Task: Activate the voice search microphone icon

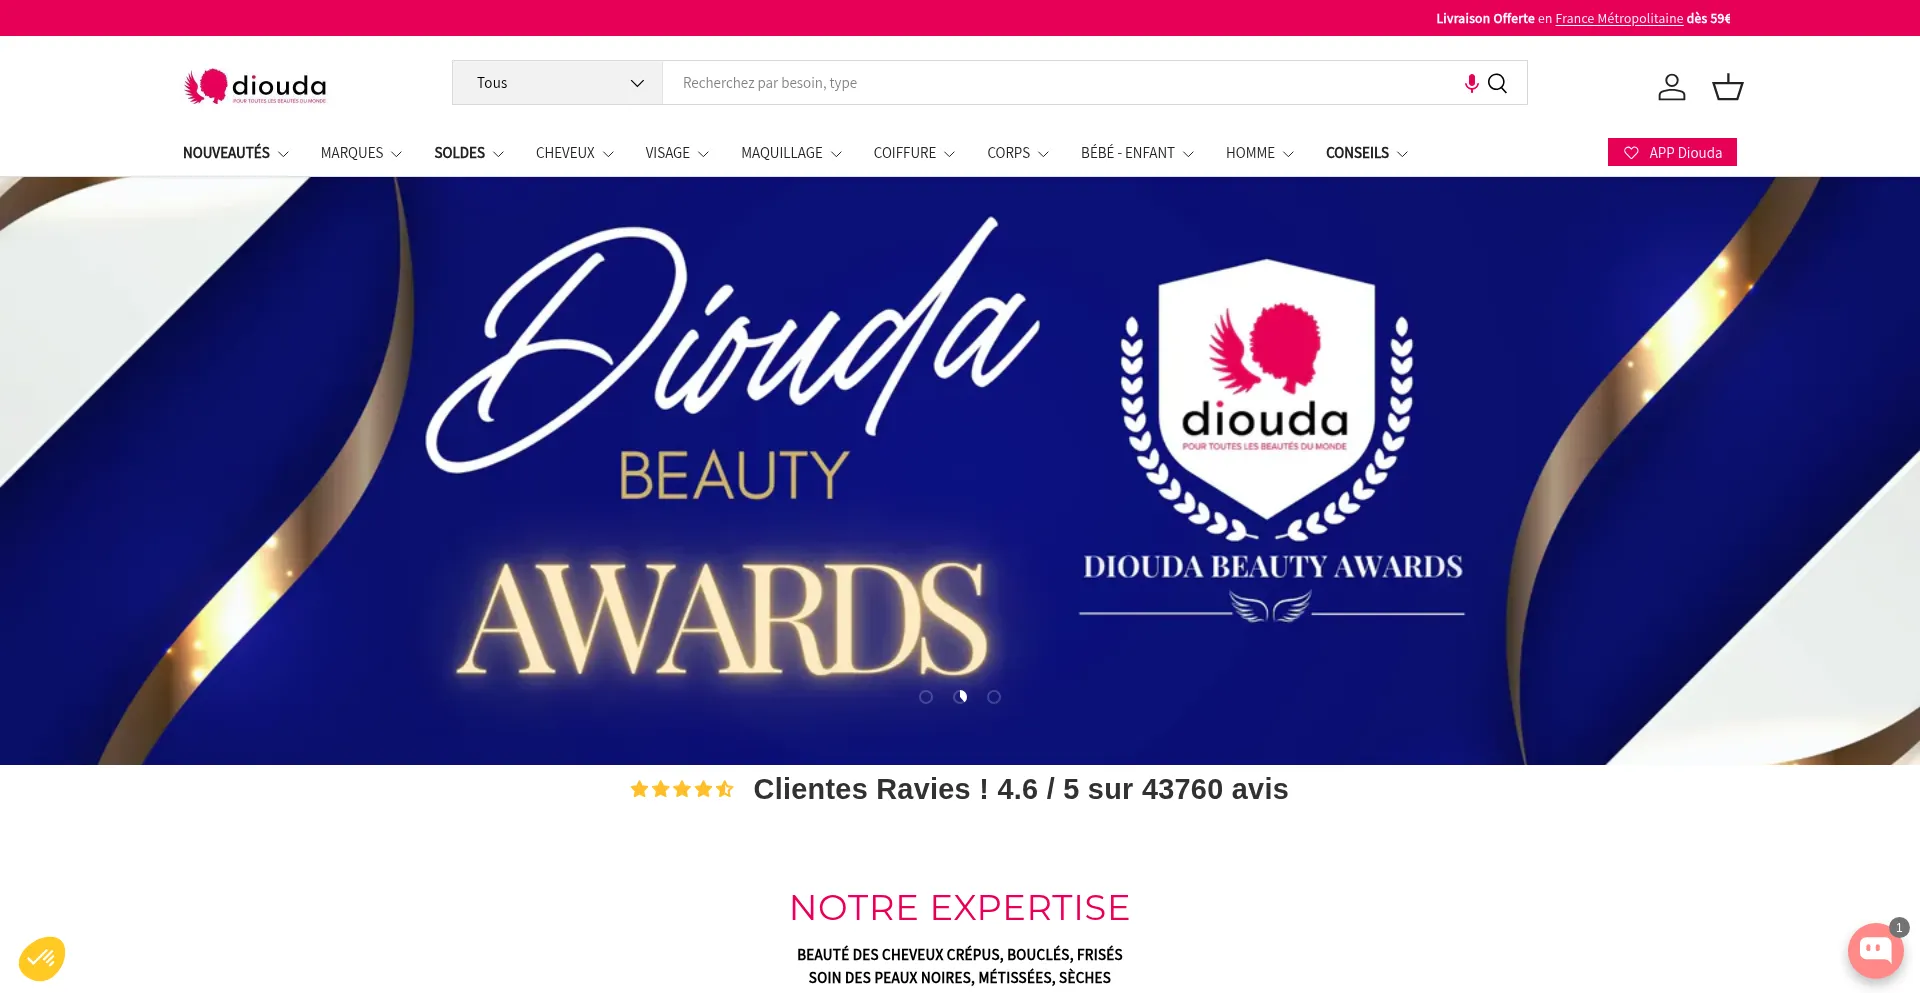Action: click(1470, 83)
